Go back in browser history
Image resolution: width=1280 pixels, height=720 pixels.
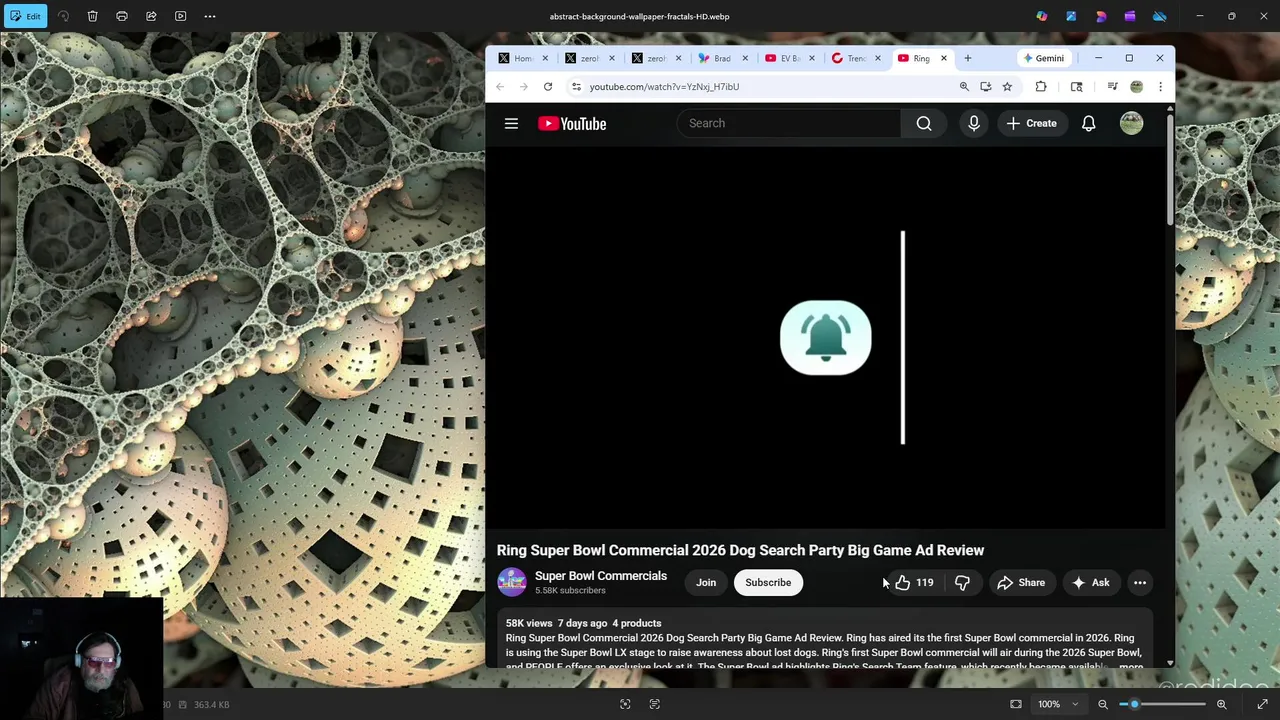click(x=500, y=87)
